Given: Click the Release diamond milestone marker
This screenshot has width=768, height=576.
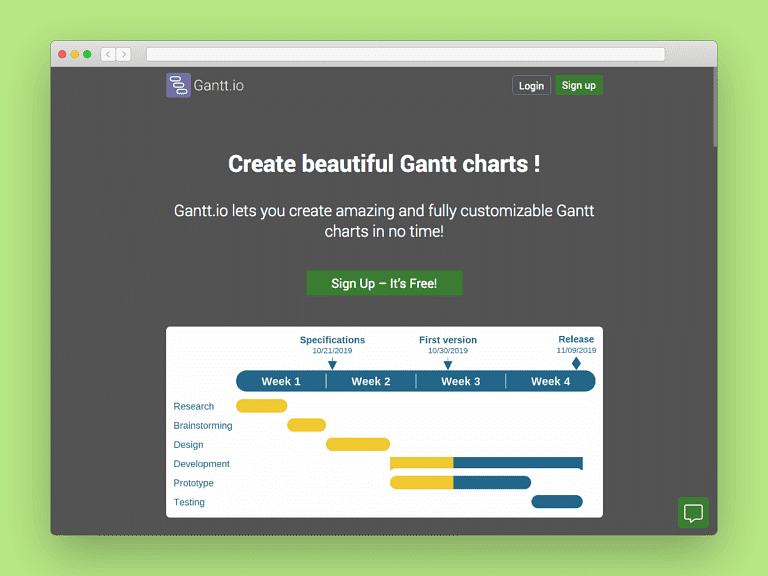Looking at the screenshot, I should tap(576, 363).
